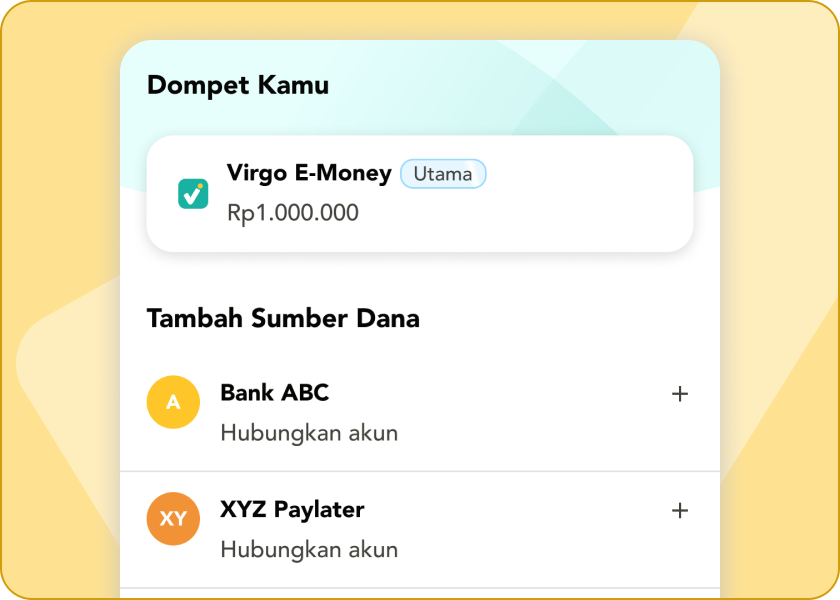Screen dimensions: 840x600
Task: Click the orange "XY" Paylater avatar
Action: click(x=173, y=519)
